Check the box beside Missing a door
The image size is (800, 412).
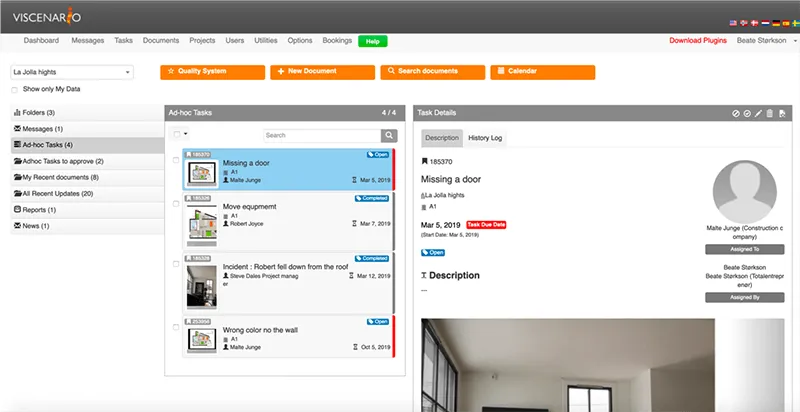click(x=176, y=160)
